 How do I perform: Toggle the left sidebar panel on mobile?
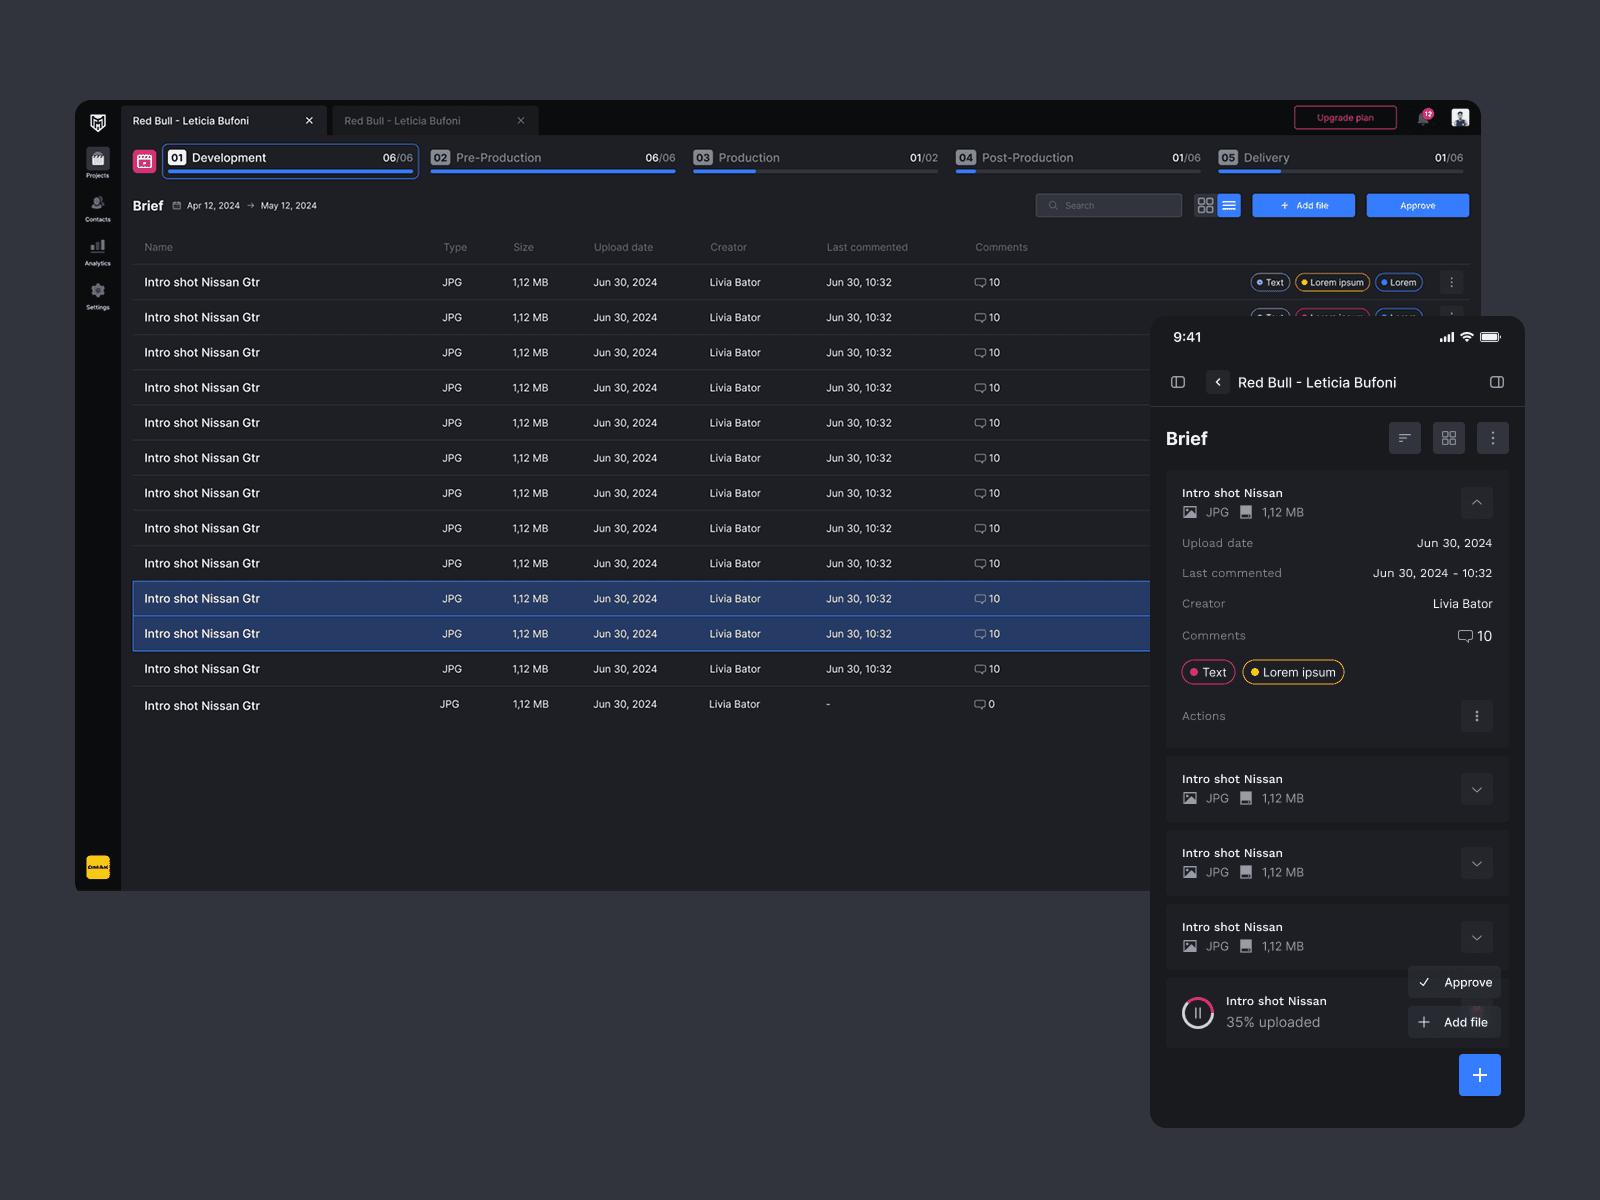point(1178,382)
